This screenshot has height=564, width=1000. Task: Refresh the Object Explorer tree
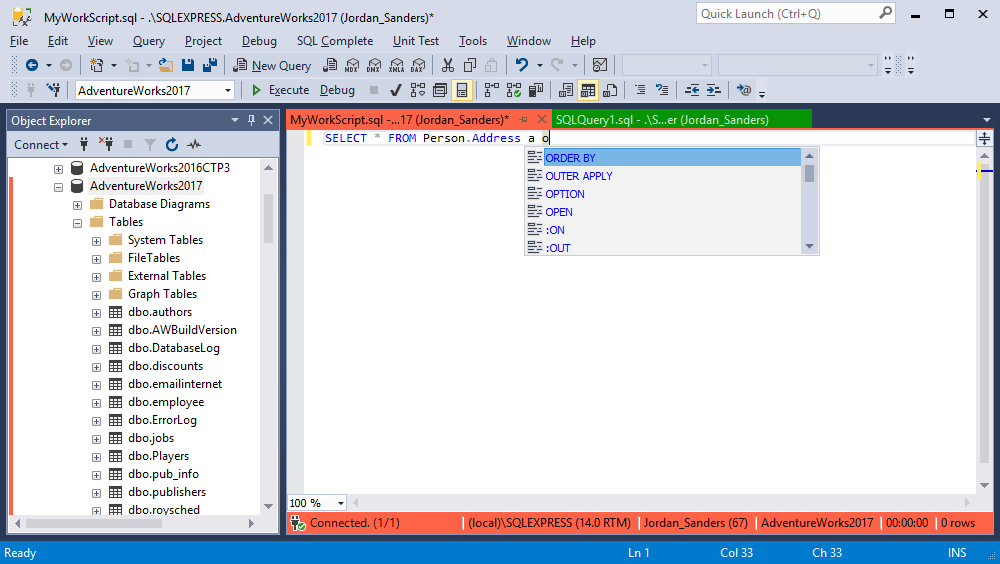[172, 144]
